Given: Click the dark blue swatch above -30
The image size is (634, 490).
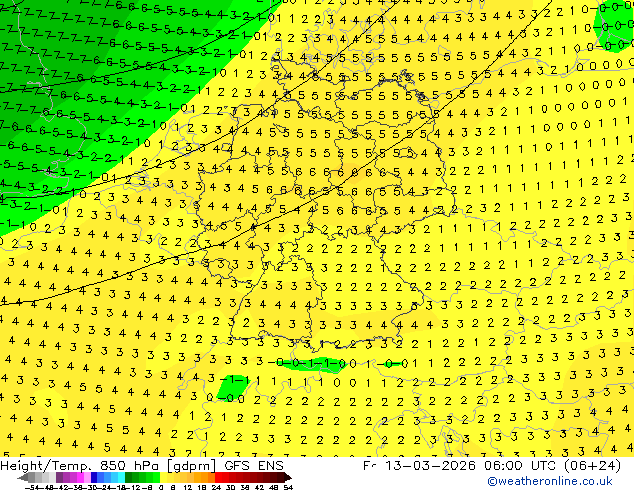Looking at the screenshot, I should click(94, 477).
